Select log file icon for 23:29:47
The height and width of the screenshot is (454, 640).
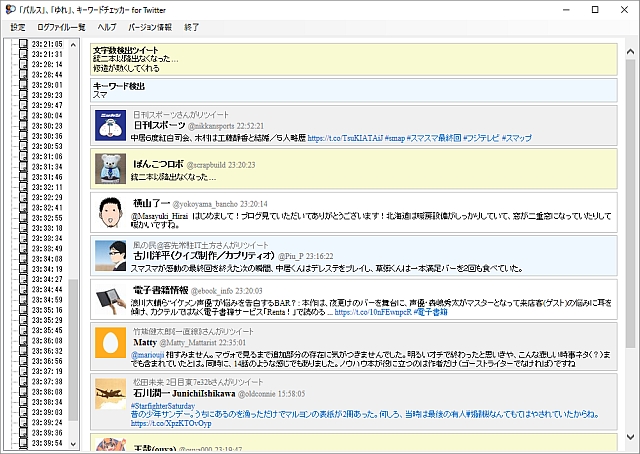(23, 105)
